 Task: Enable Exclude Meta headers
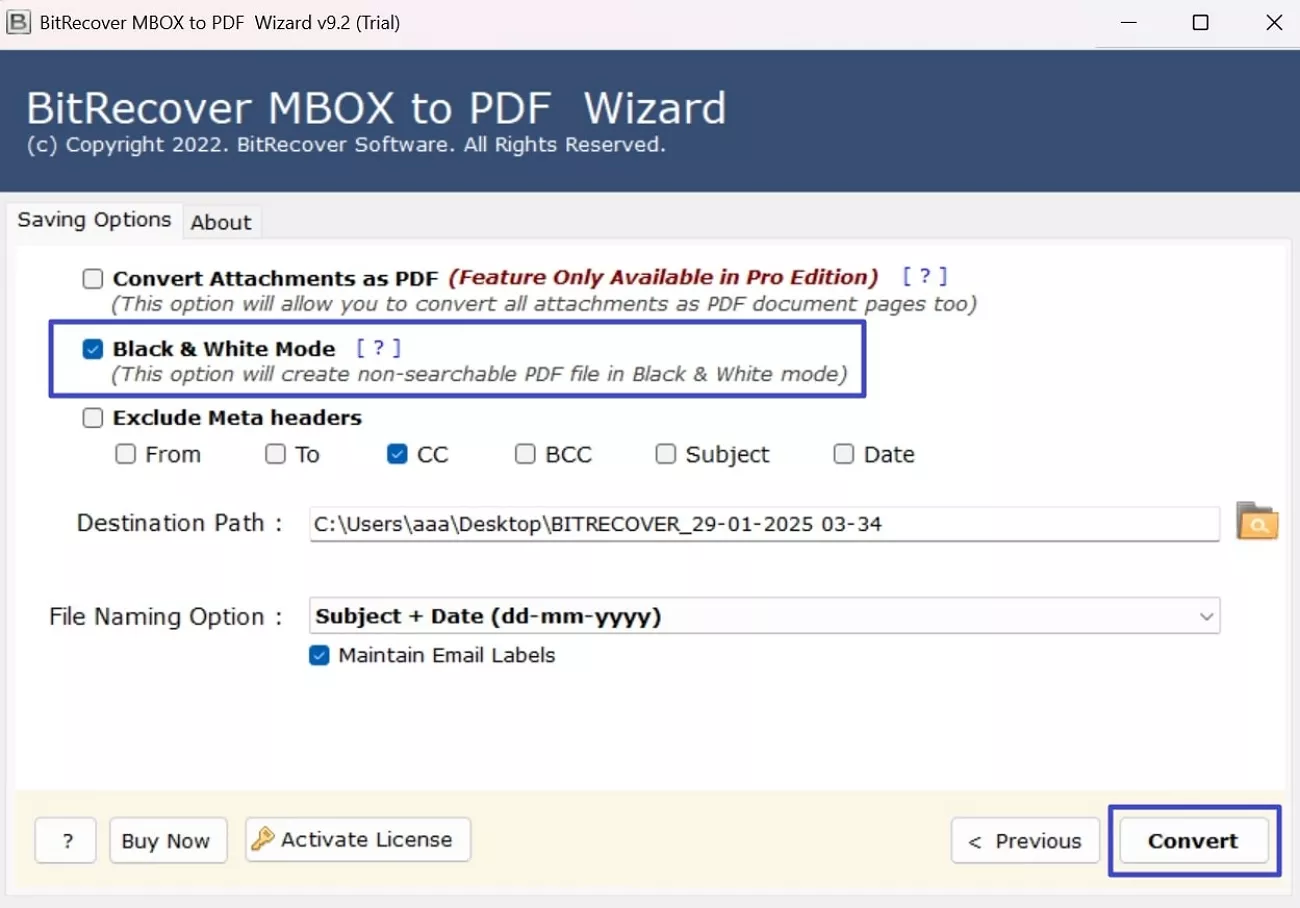(93, 417)
